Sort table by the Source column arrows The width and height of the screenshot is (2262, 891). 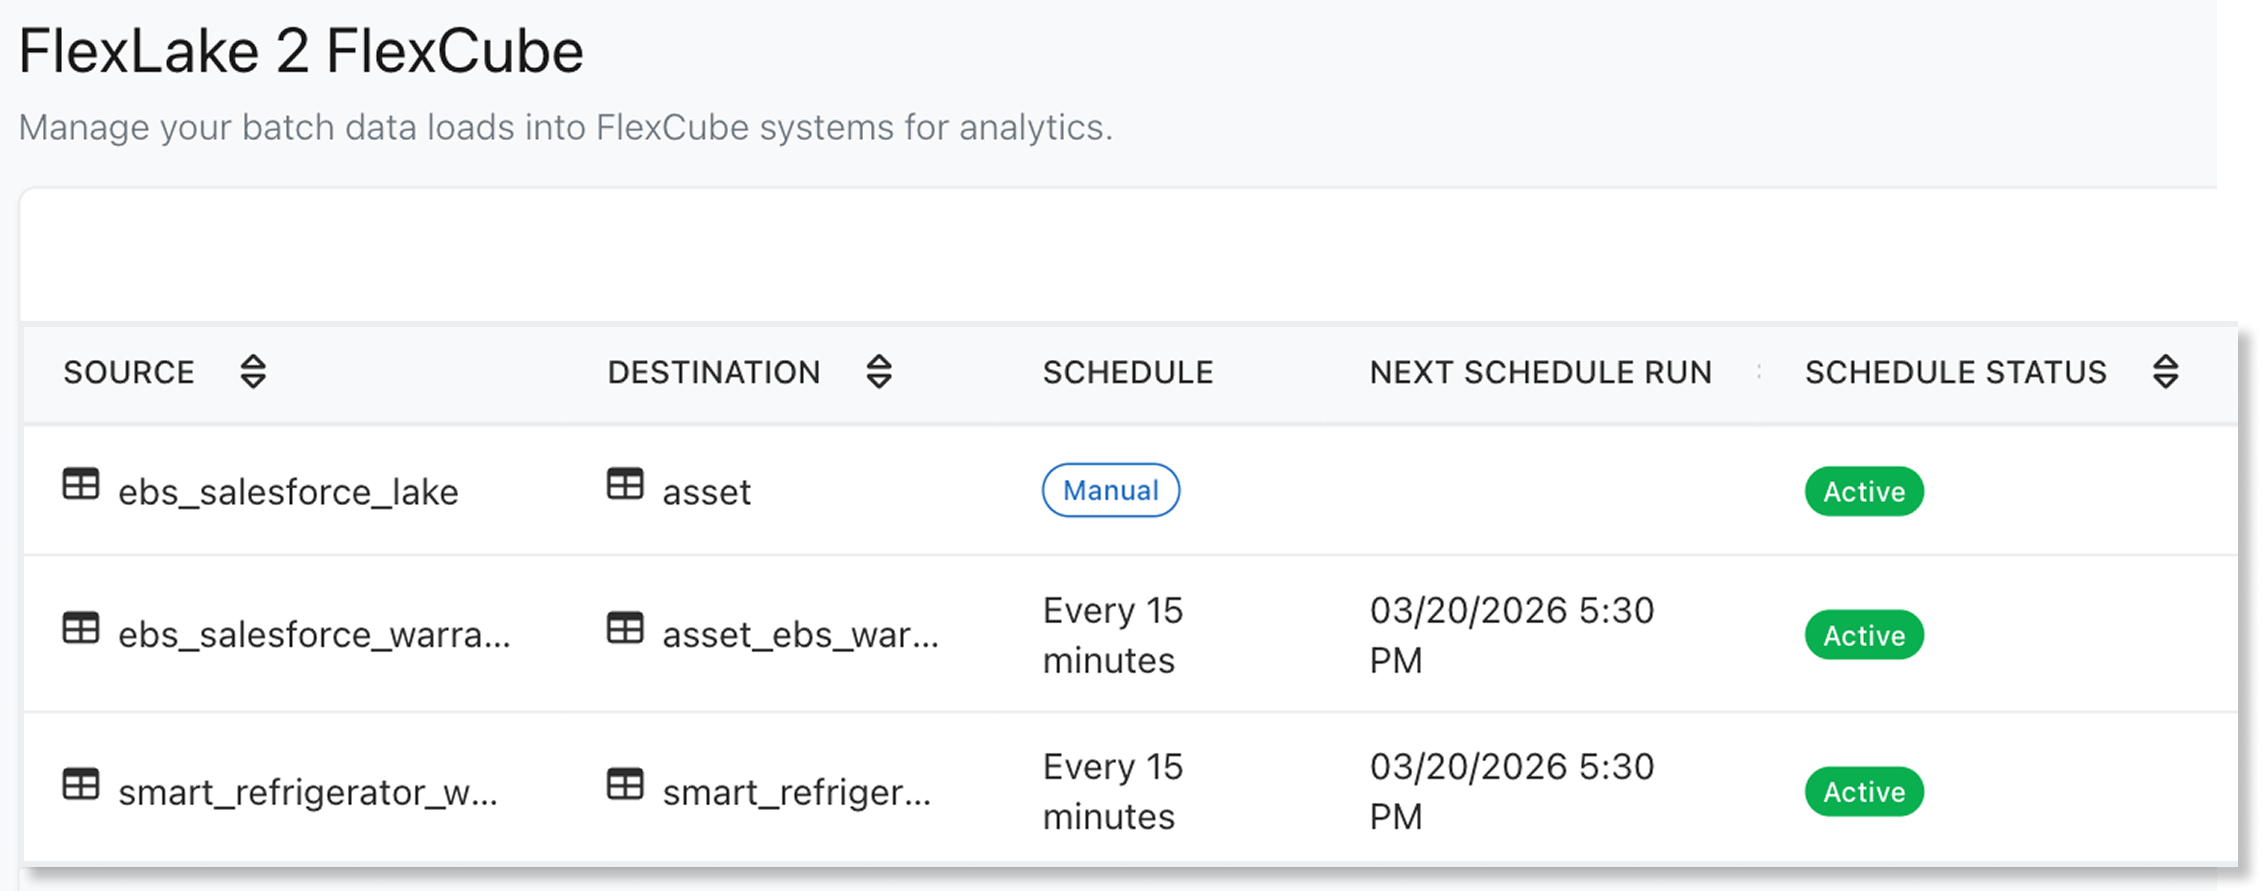click(x=253, y=372)
